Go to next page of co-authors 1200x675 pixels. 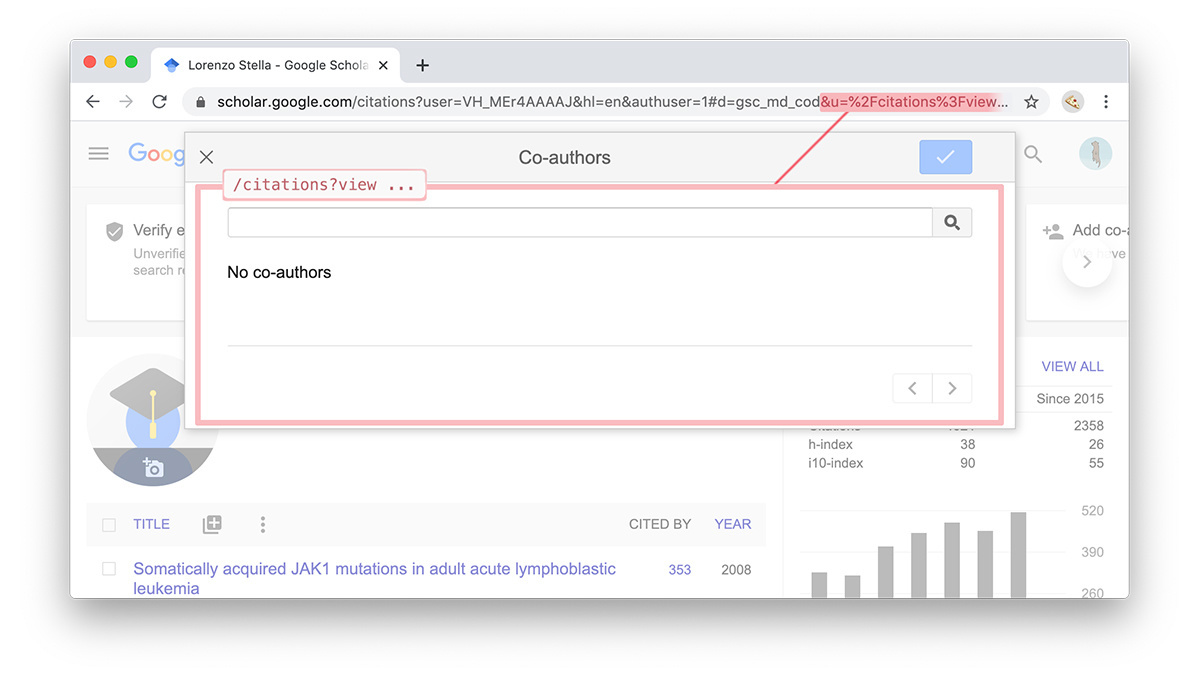tap(952, 388)
